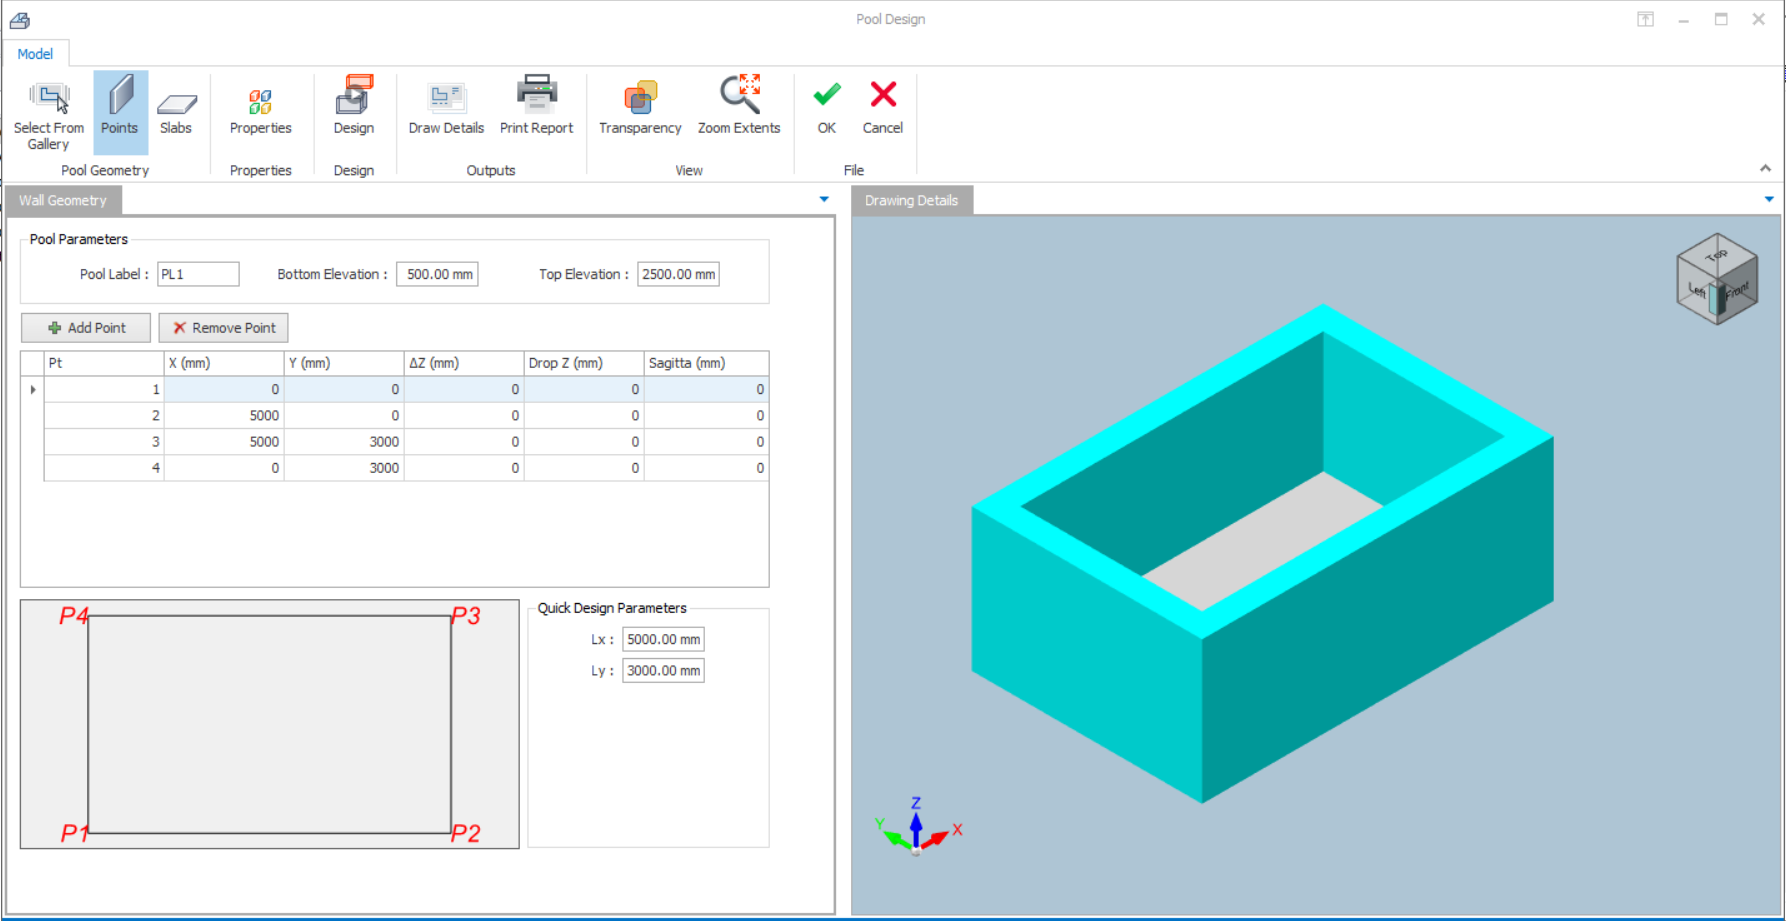1786x921 pixels.
Task: Click the view orientation cube
Action: (1717, 279)
